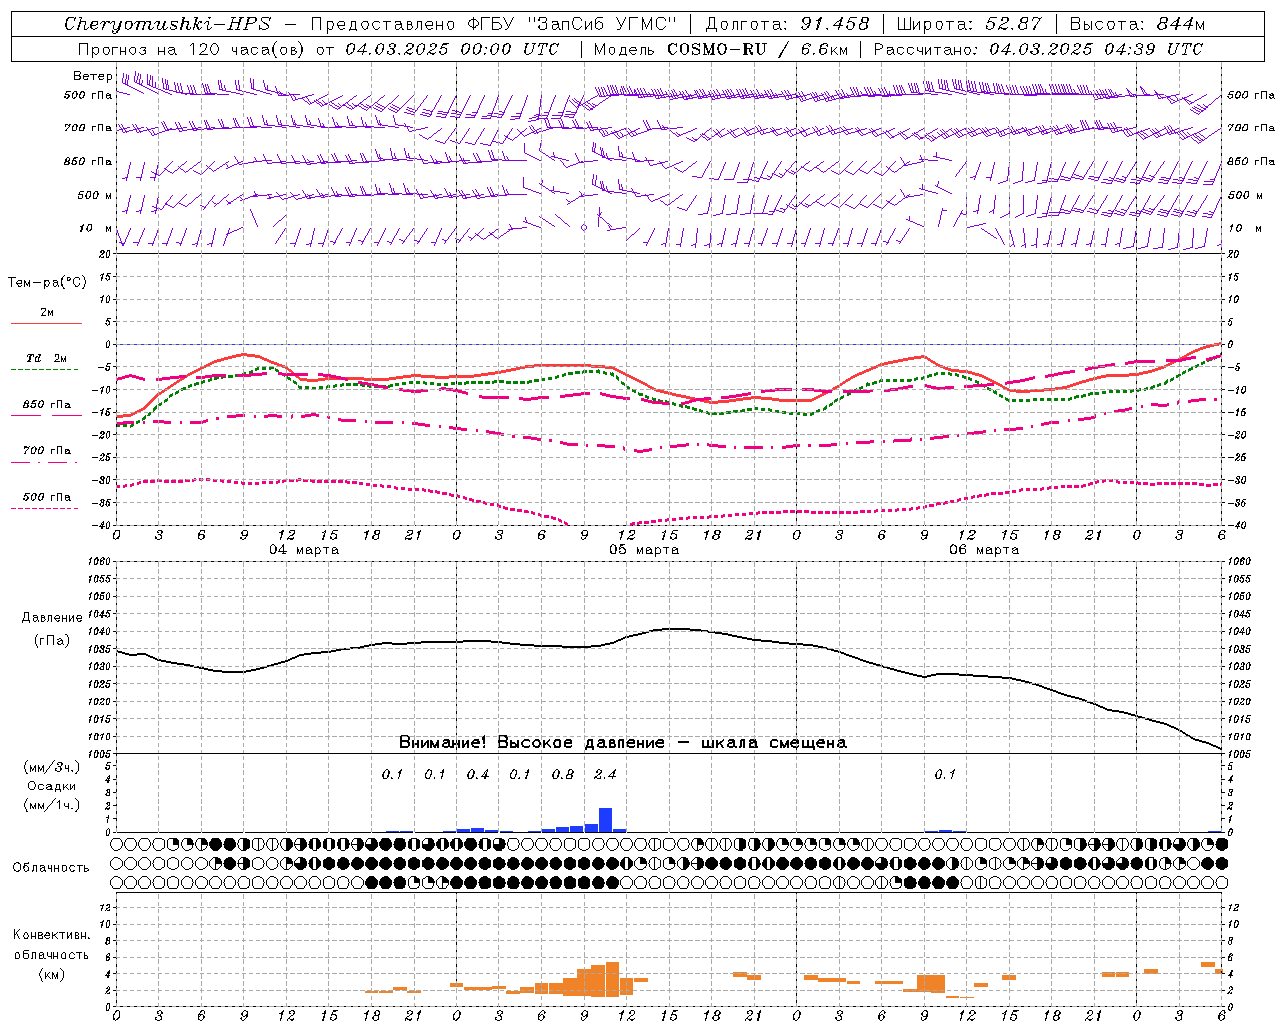Click the ФГБУ "ЗапСиб УГМС" provider text

(x=571, y=24)
